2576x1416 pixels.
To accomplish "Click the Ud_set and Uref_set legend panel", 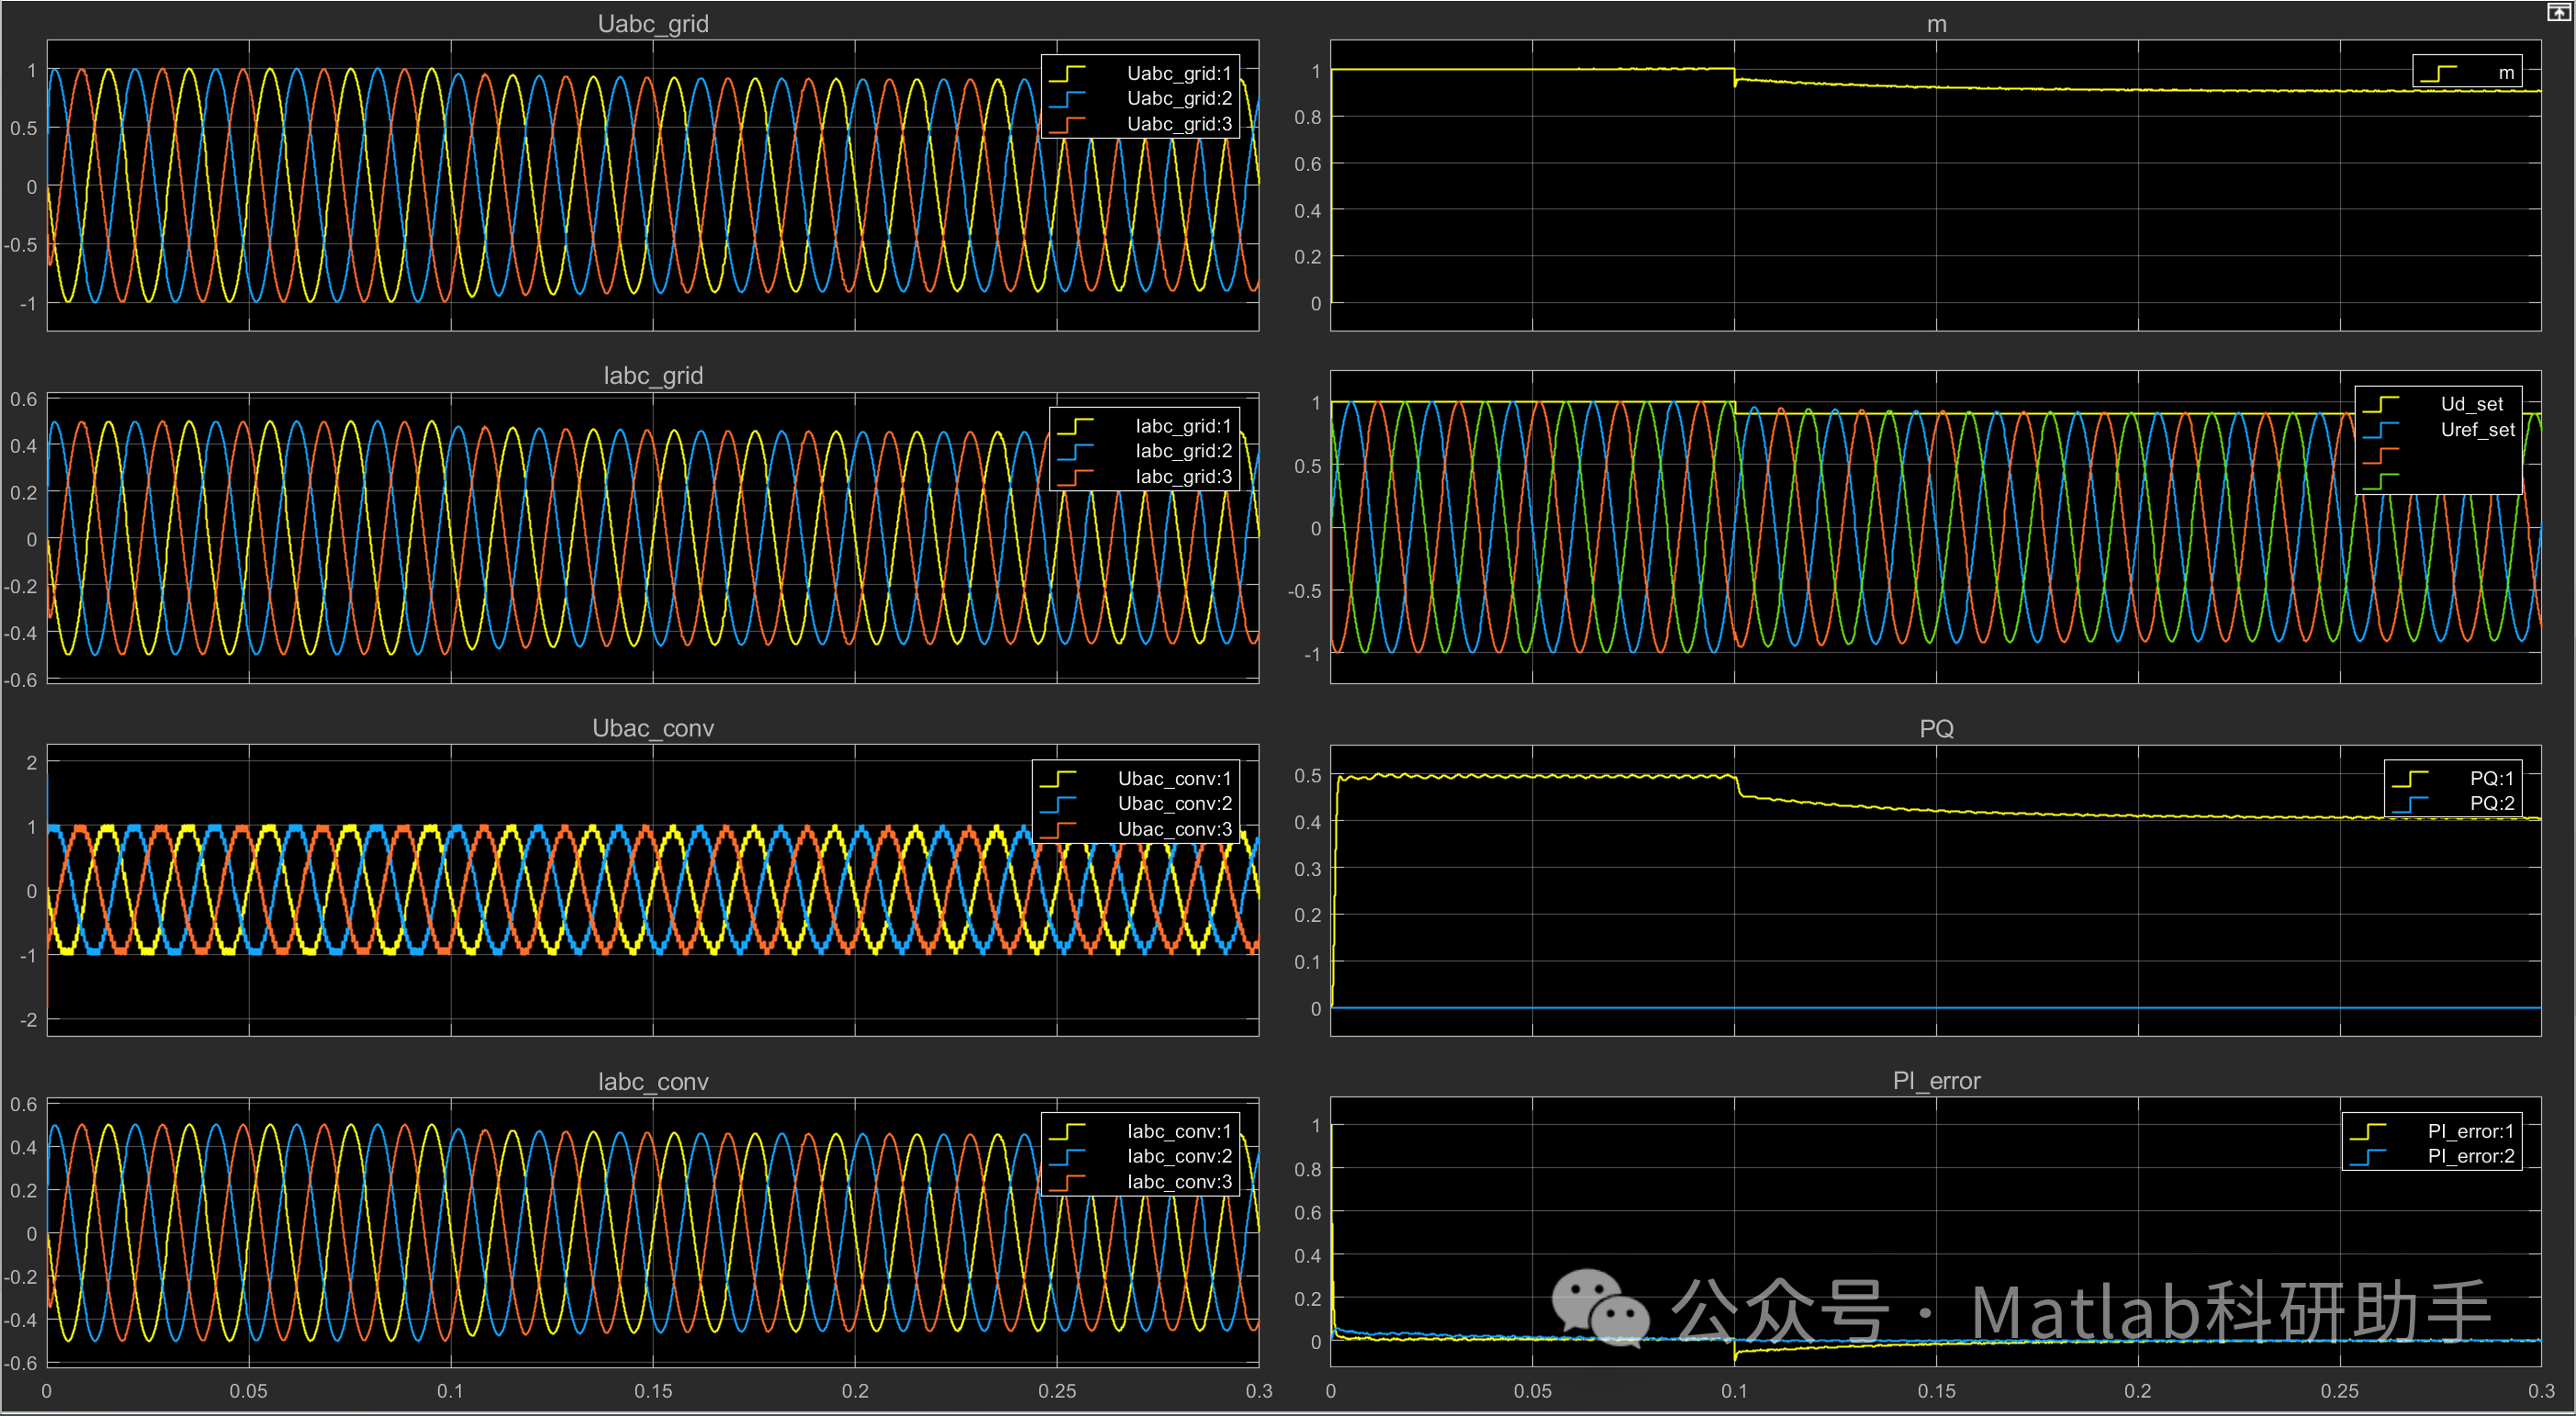I will point(2441,440).
